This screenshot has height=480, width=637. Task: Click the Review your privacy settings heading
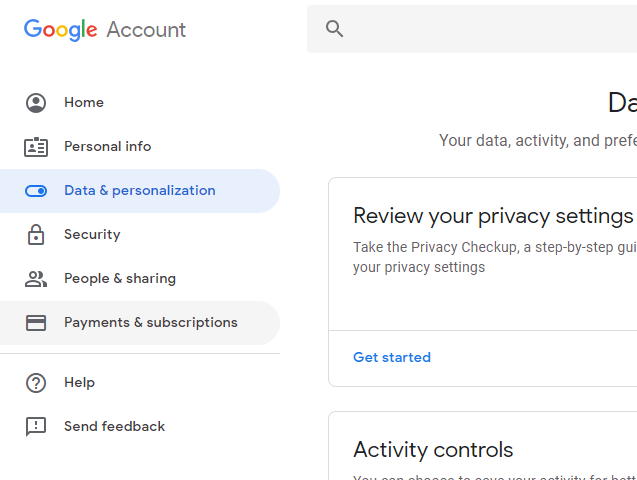(493, 216)
